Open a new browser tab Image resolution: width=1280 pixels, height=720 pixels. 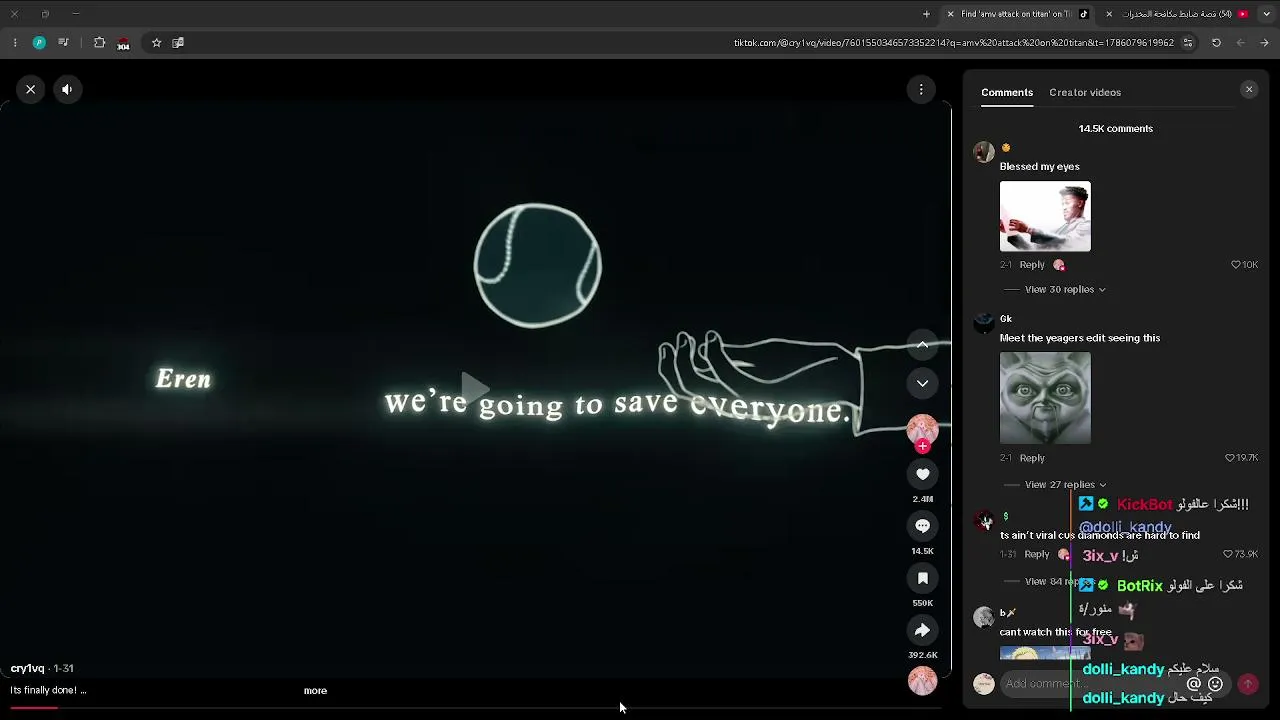point(926,14)
